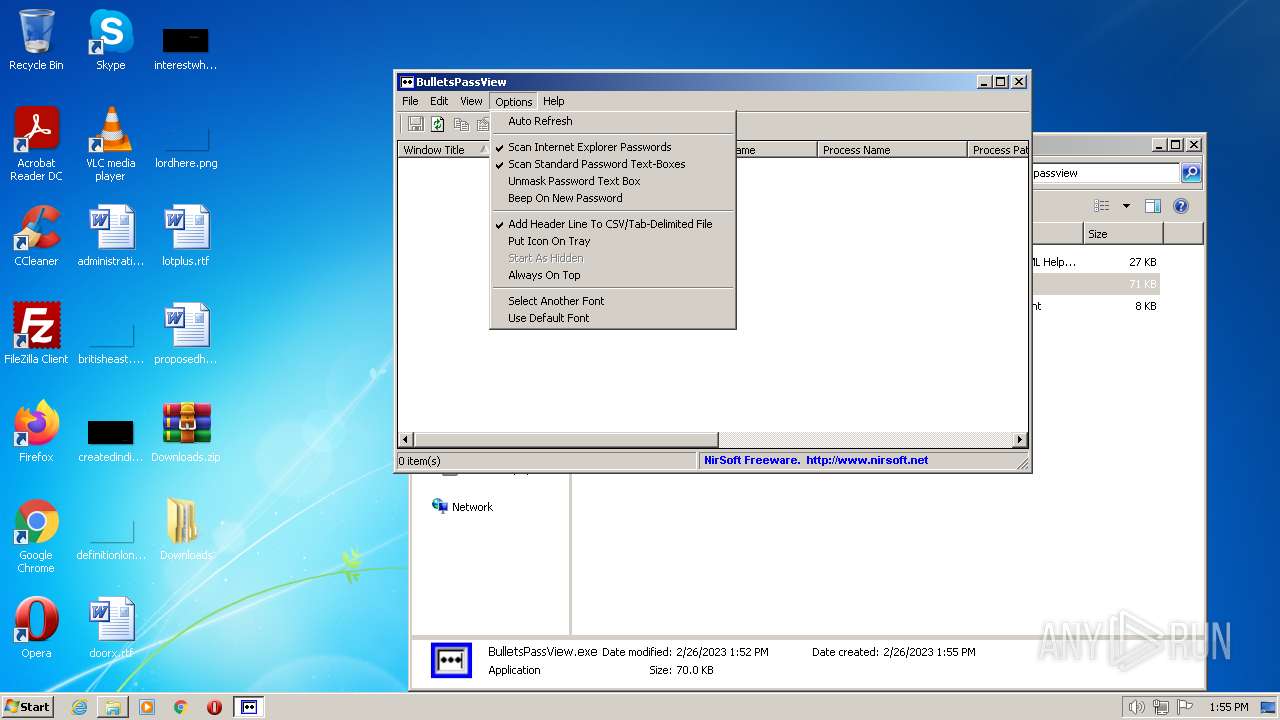The width and height of the screenshot is (1280, 720).
Task: Open the Opera desktop shortcut
Action: 36,628
